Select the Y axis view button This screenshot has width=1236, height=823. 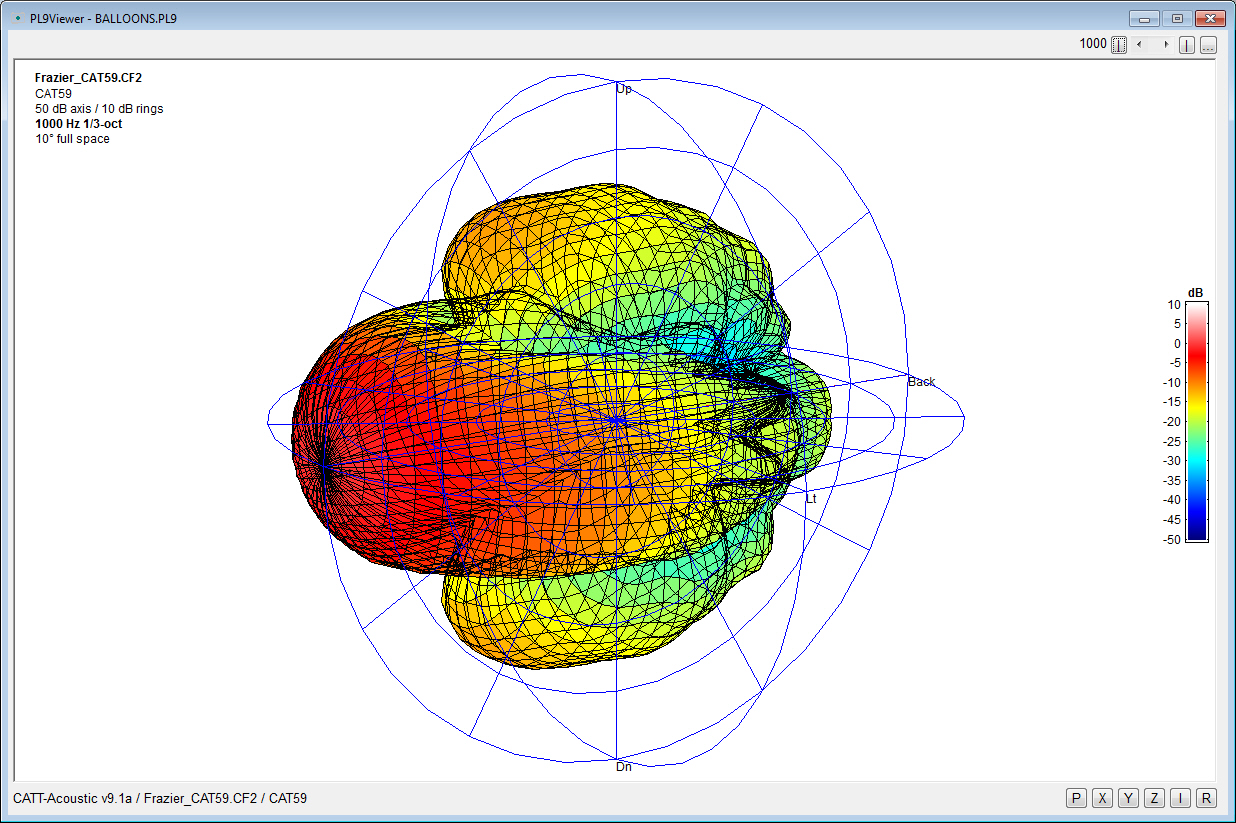(1128, 797)
